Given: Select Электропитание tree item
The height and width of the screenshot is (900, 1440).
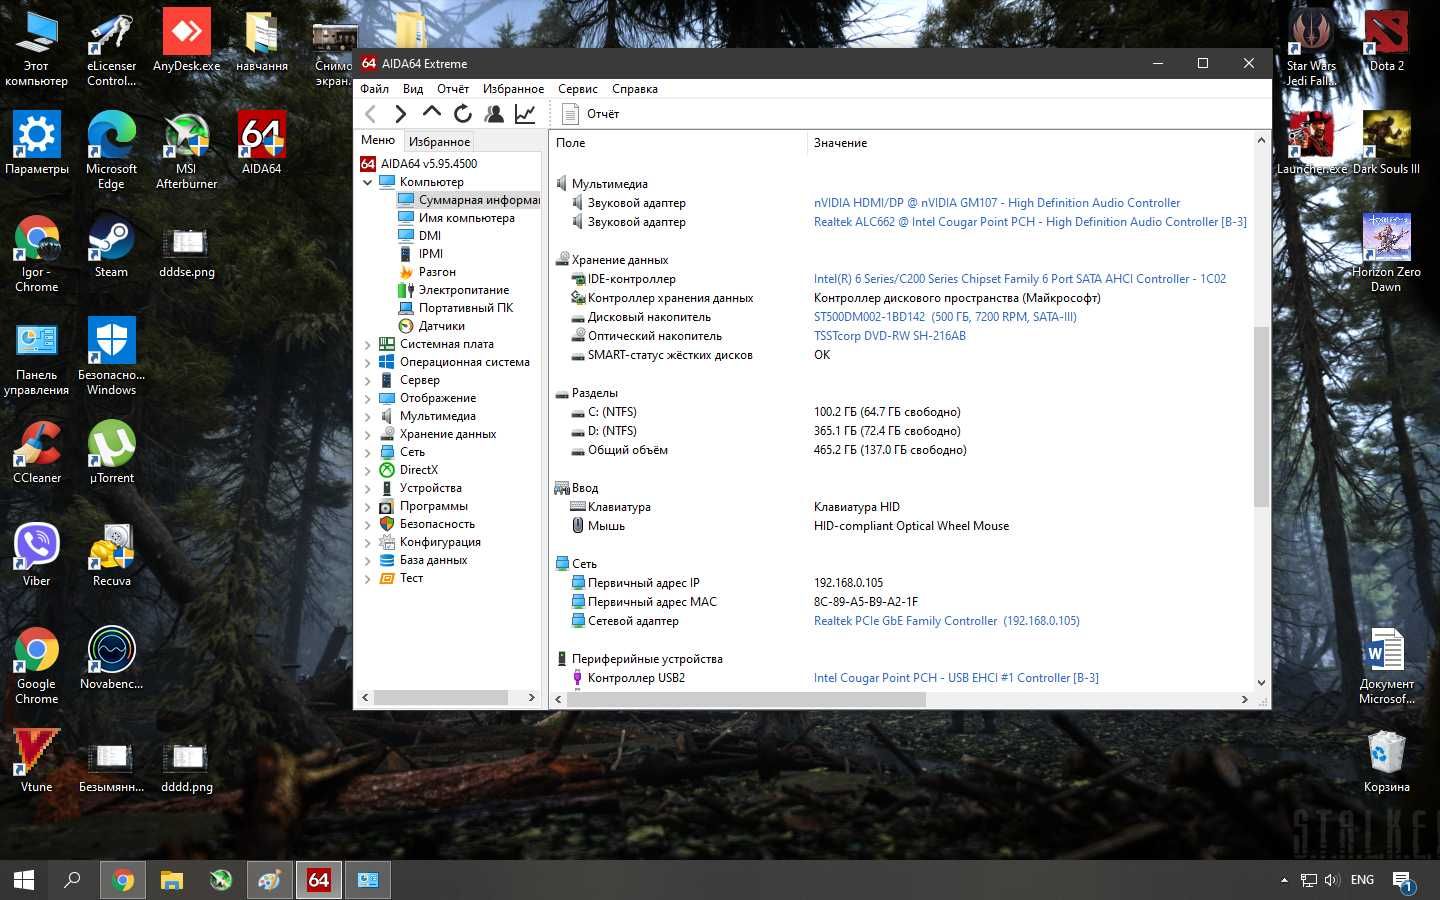Looking at the screenshot, I should pos(464,290).
